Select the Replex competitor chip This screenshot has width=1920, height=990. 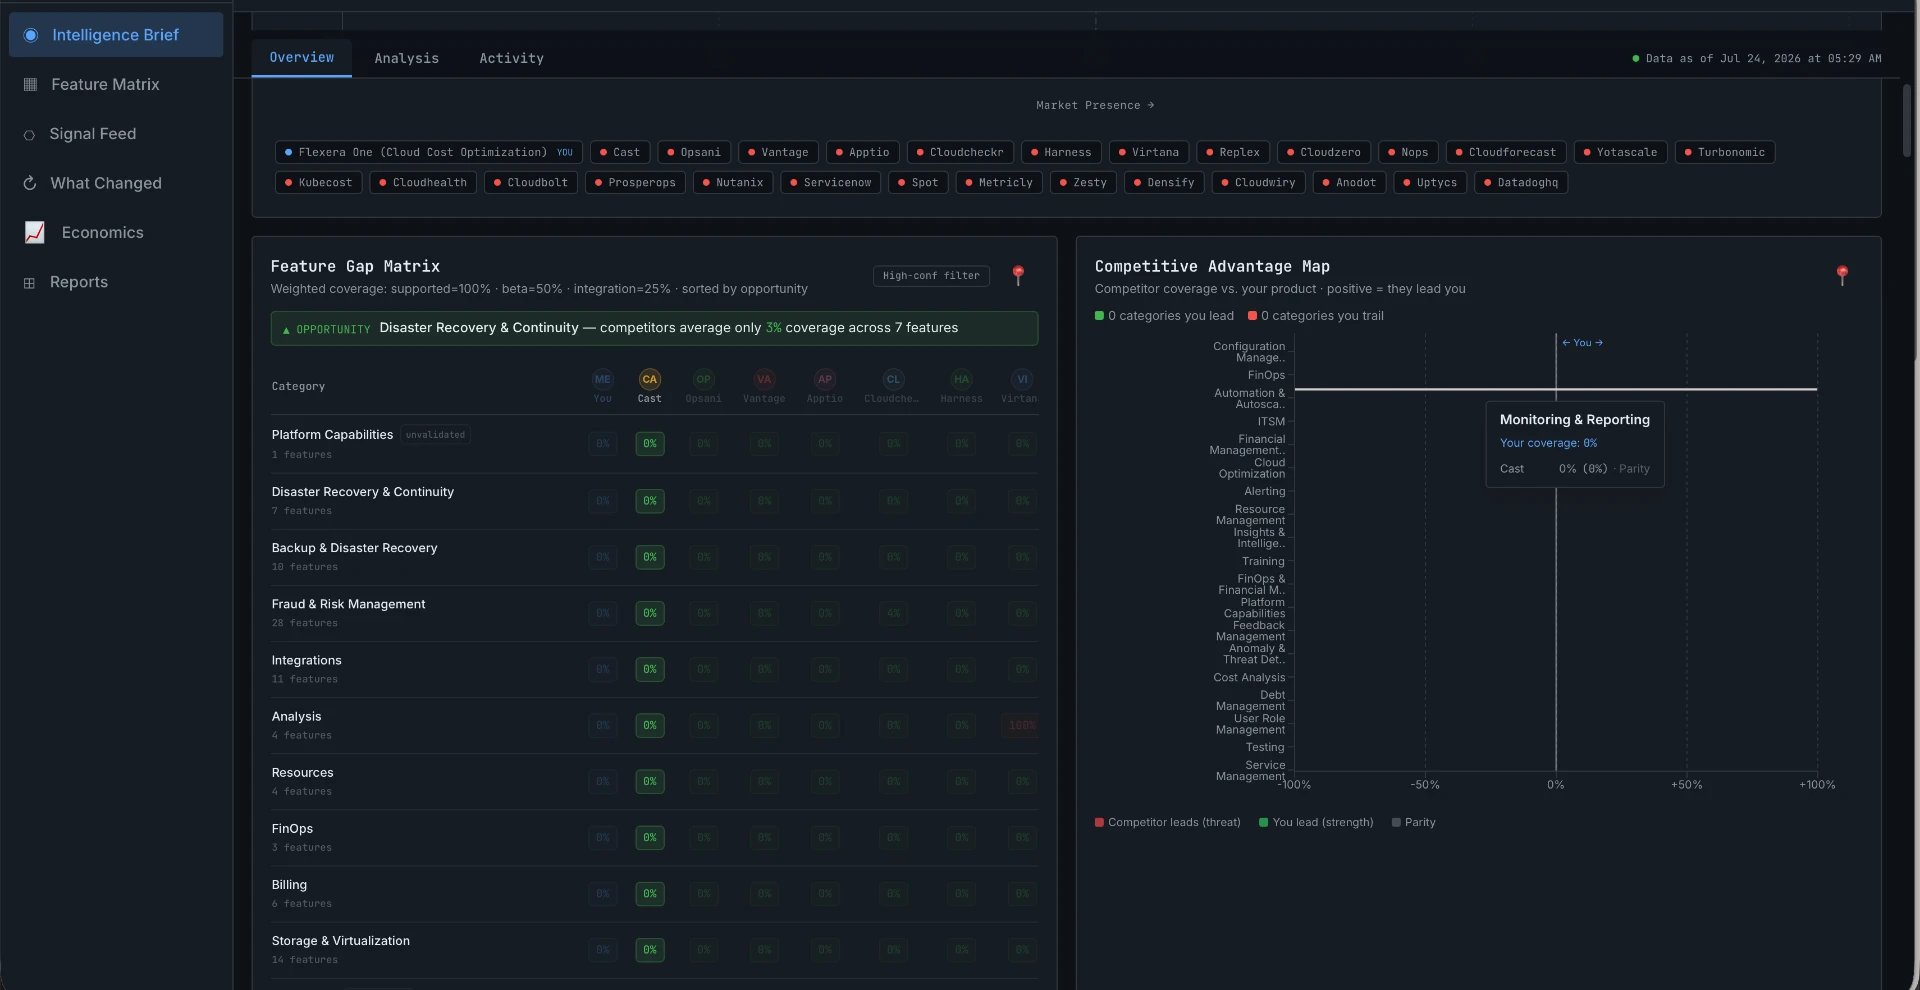[1233, 152]
